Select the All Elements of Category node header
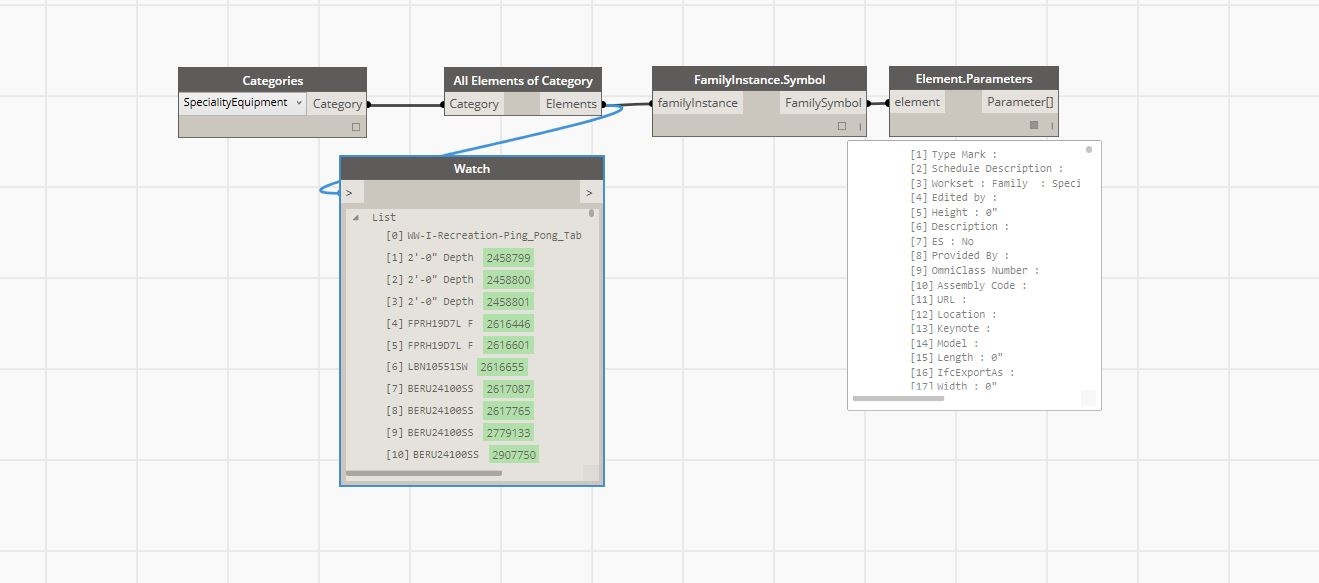This screenshot has width=1319, height=583. pyautogui.click(x=523, y=80)
